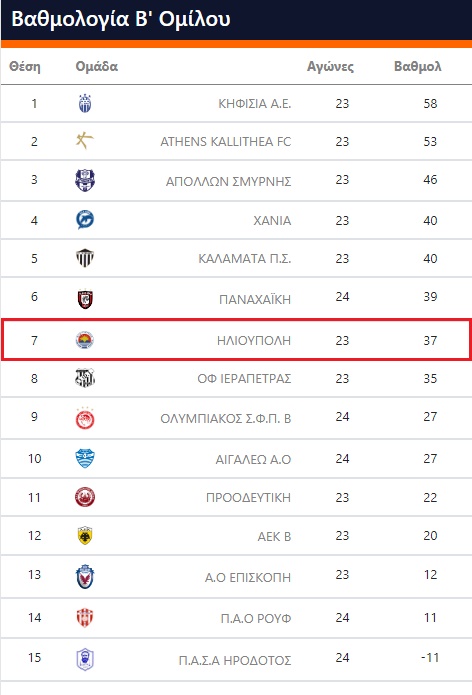Click the ΠΡΟΟΔΕΥΤΙΚΗ round red emblem
The height and width of the screenshot is (695, 472).
[85, 497]
